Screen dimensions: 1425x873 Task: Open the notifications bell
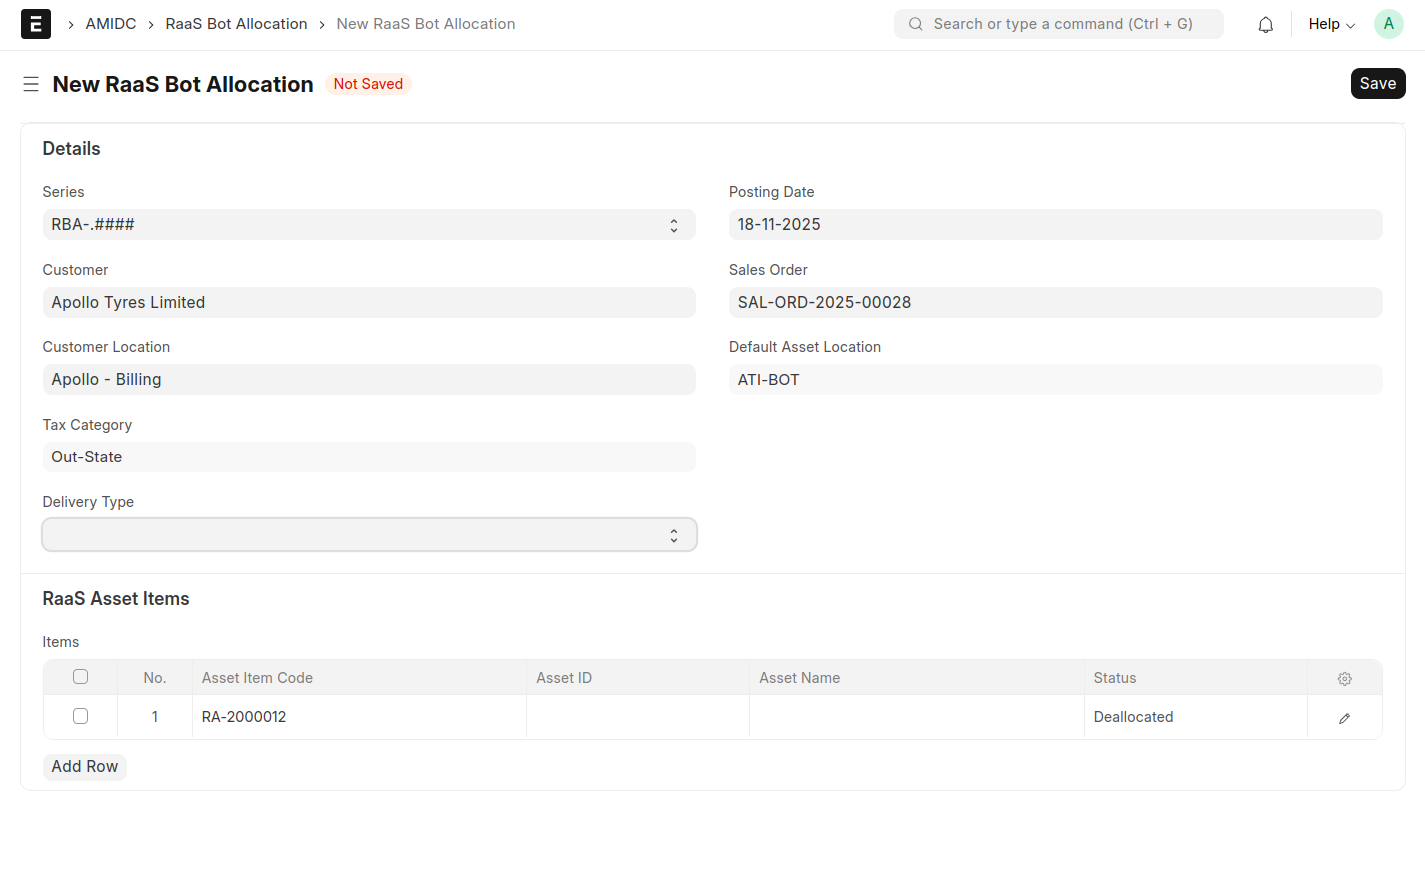click(1265, 24)
